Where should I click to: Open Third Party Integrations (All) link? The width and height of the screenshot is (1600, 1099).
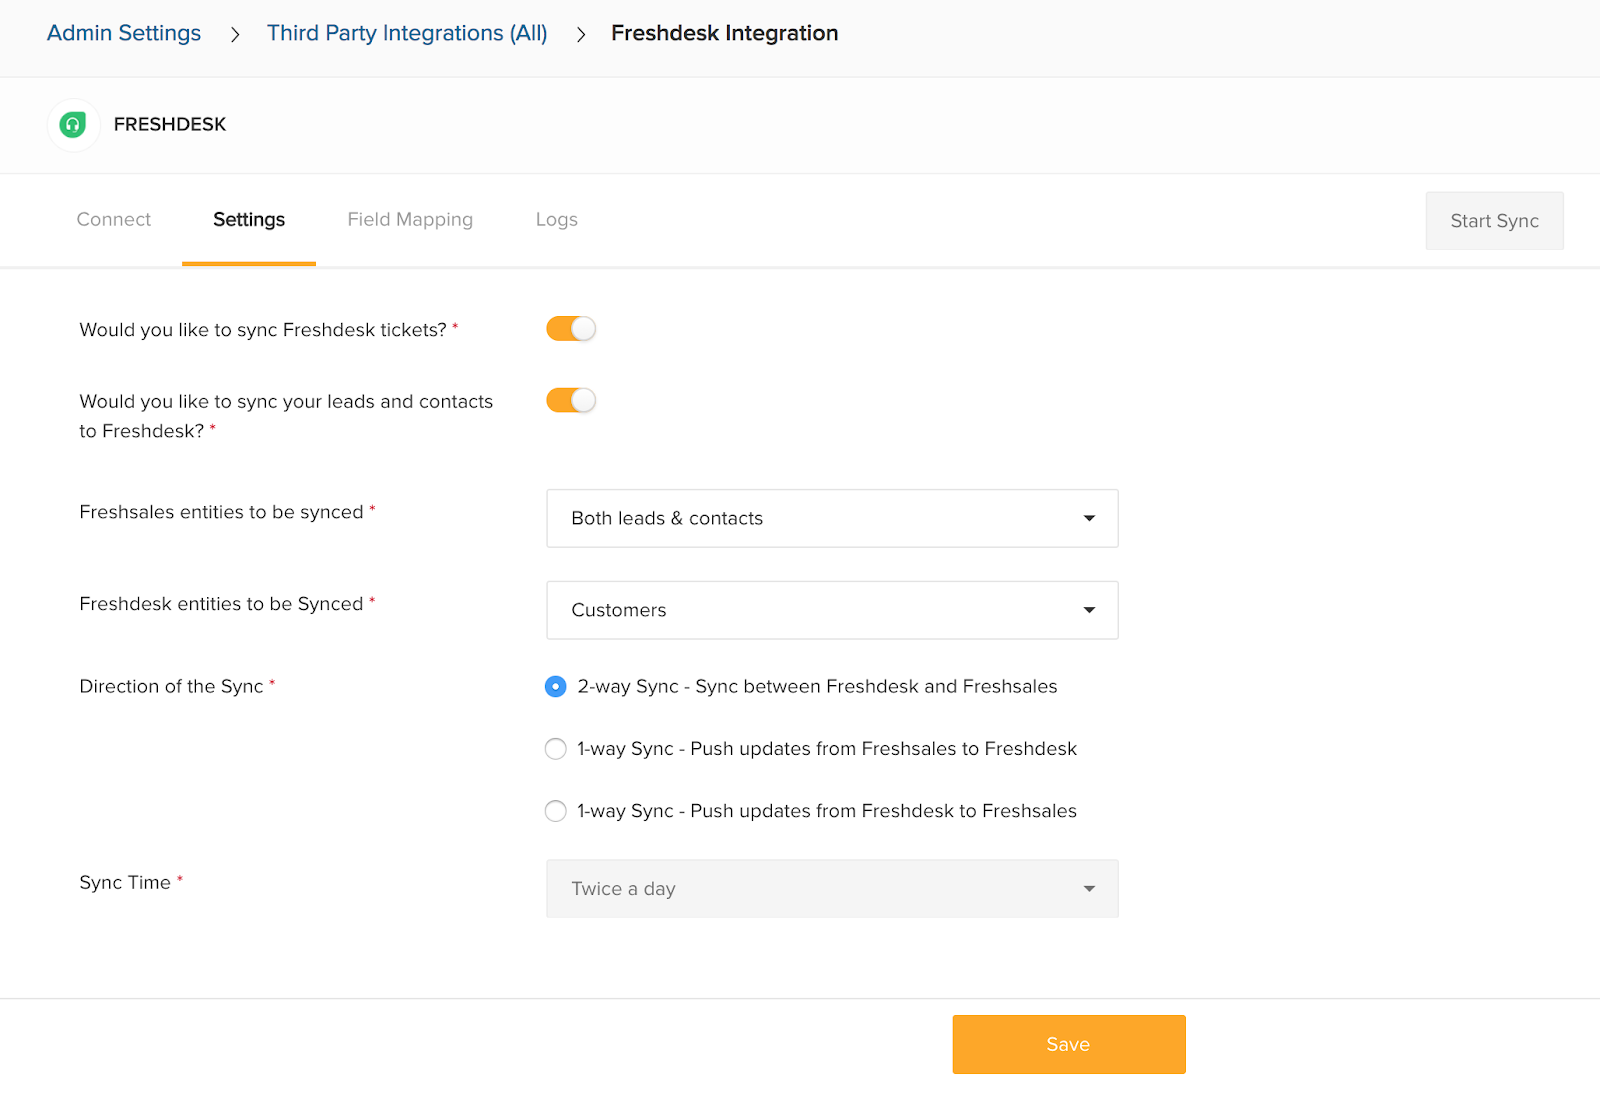tap(407, 33)
